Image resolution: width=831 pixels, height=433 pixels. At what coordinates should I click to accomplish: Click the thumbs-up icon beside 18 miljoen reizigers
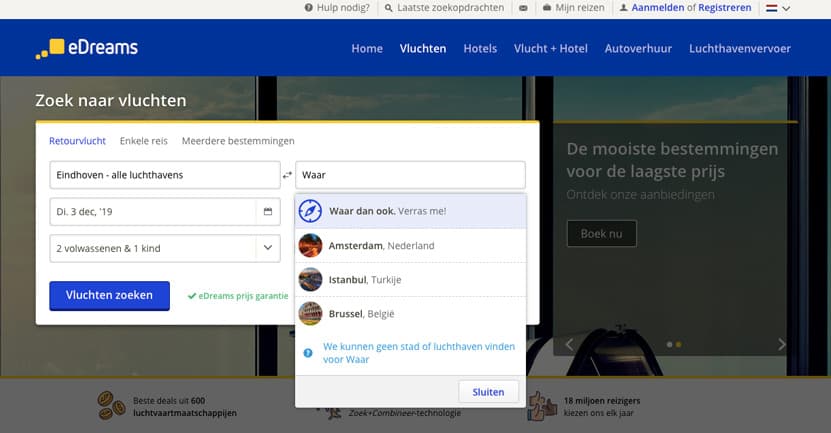[x=542, y=407]
